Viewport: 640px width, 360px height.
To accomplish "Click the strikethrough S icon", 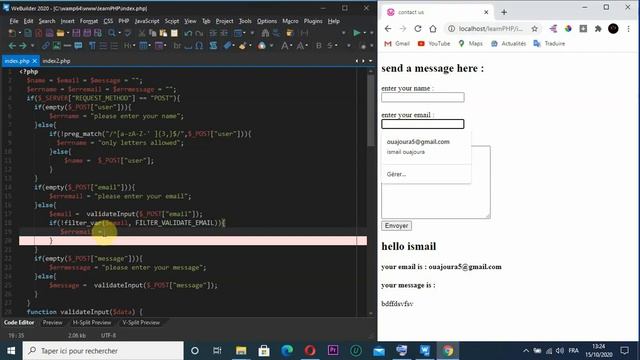I will (330, 46).
